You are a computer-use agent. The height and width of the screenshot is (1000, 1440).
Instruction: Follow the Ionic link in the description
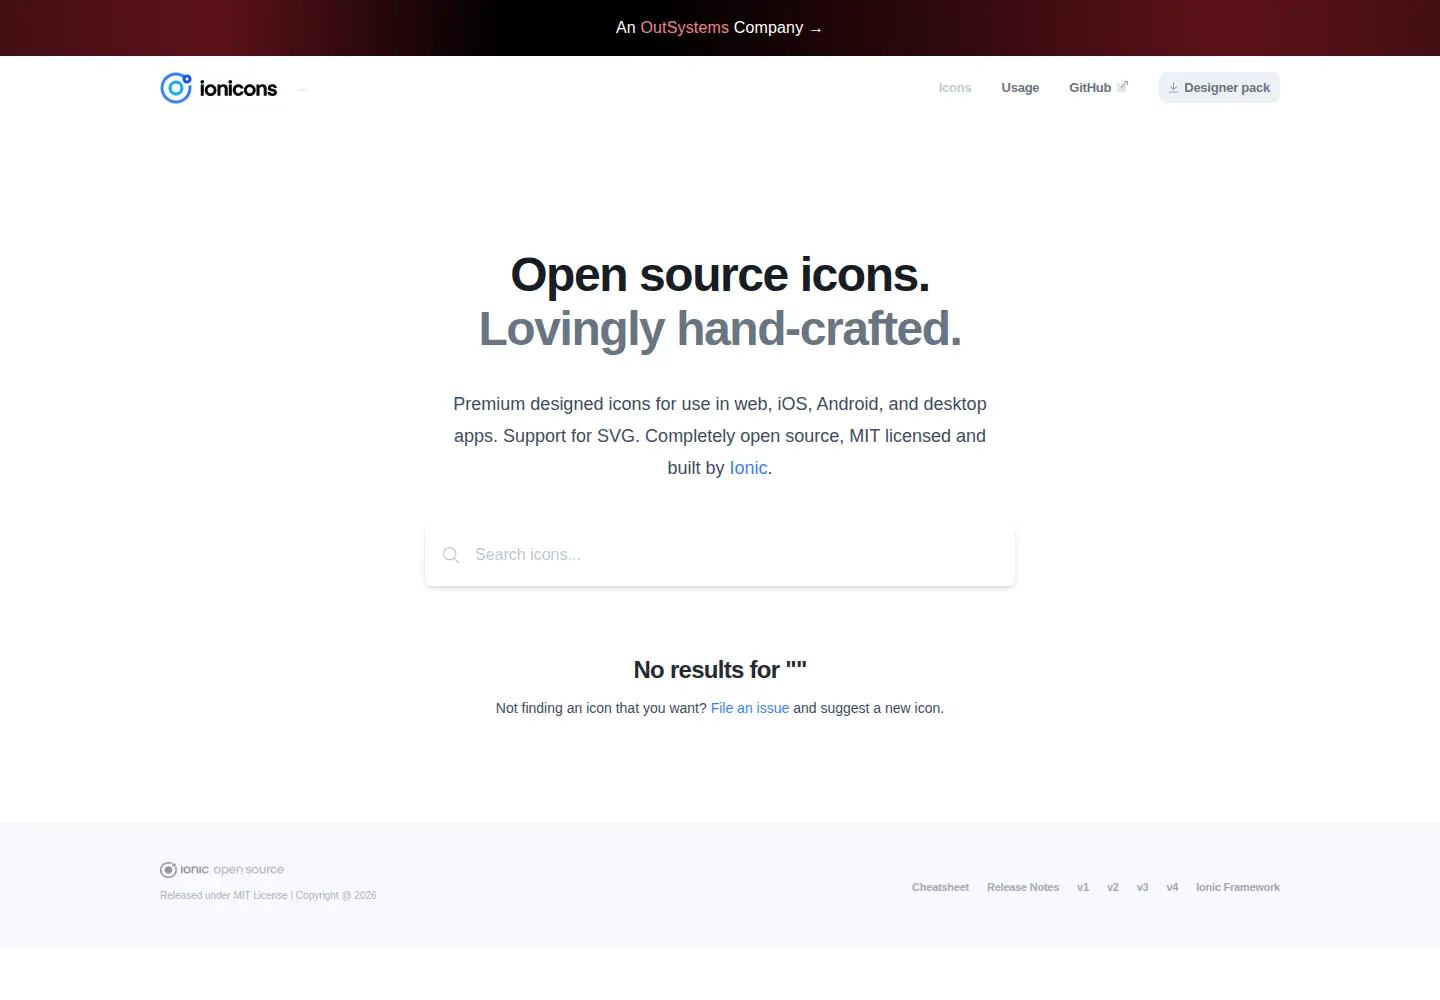tap(749, 468)
